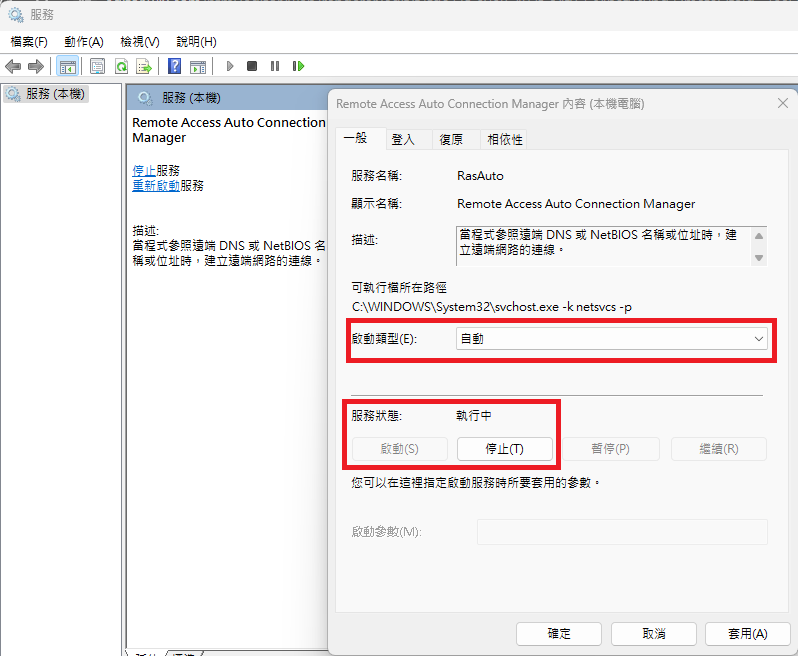The height and width of the screenshot is (656, 798).
Task: Click the 確定 button
Action: coord(559,634)
